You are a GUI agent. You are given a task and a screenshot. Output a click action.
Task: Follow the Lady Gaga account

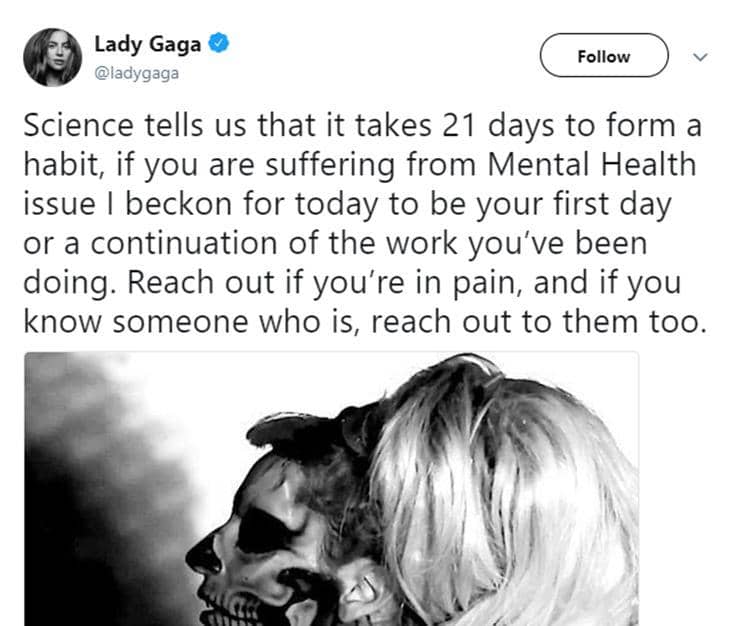(x=604, y=55)
